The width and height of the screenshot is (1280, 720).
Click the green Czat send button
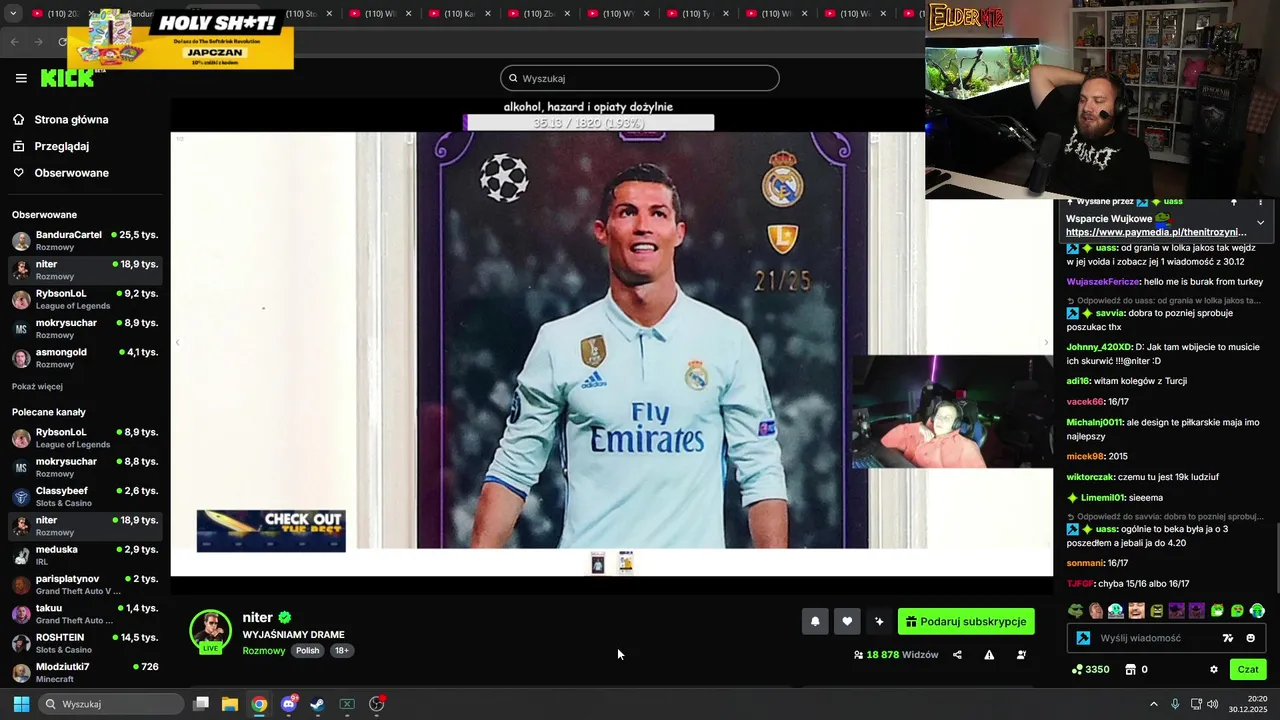pyautogui.click(x=1248, y=670)
